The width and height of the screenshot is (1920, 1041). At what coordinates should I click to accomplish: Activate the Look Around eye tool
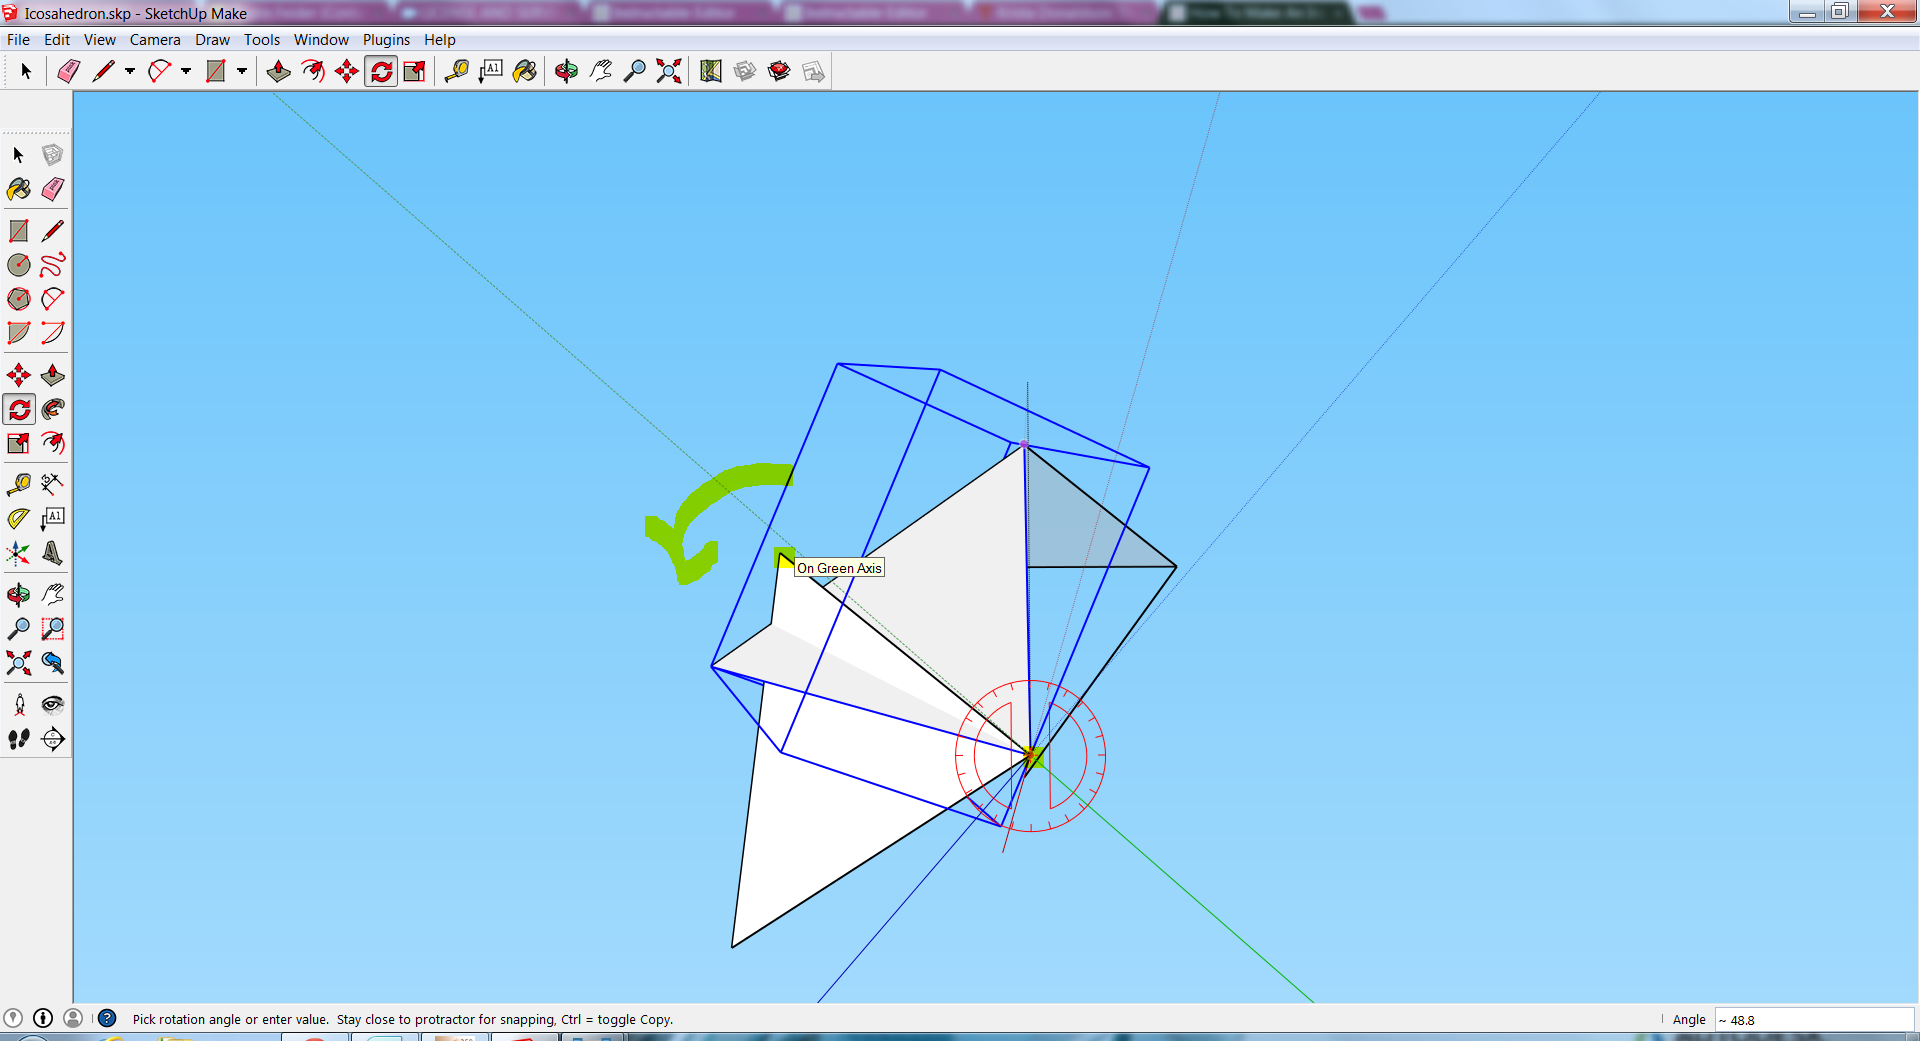53,705
